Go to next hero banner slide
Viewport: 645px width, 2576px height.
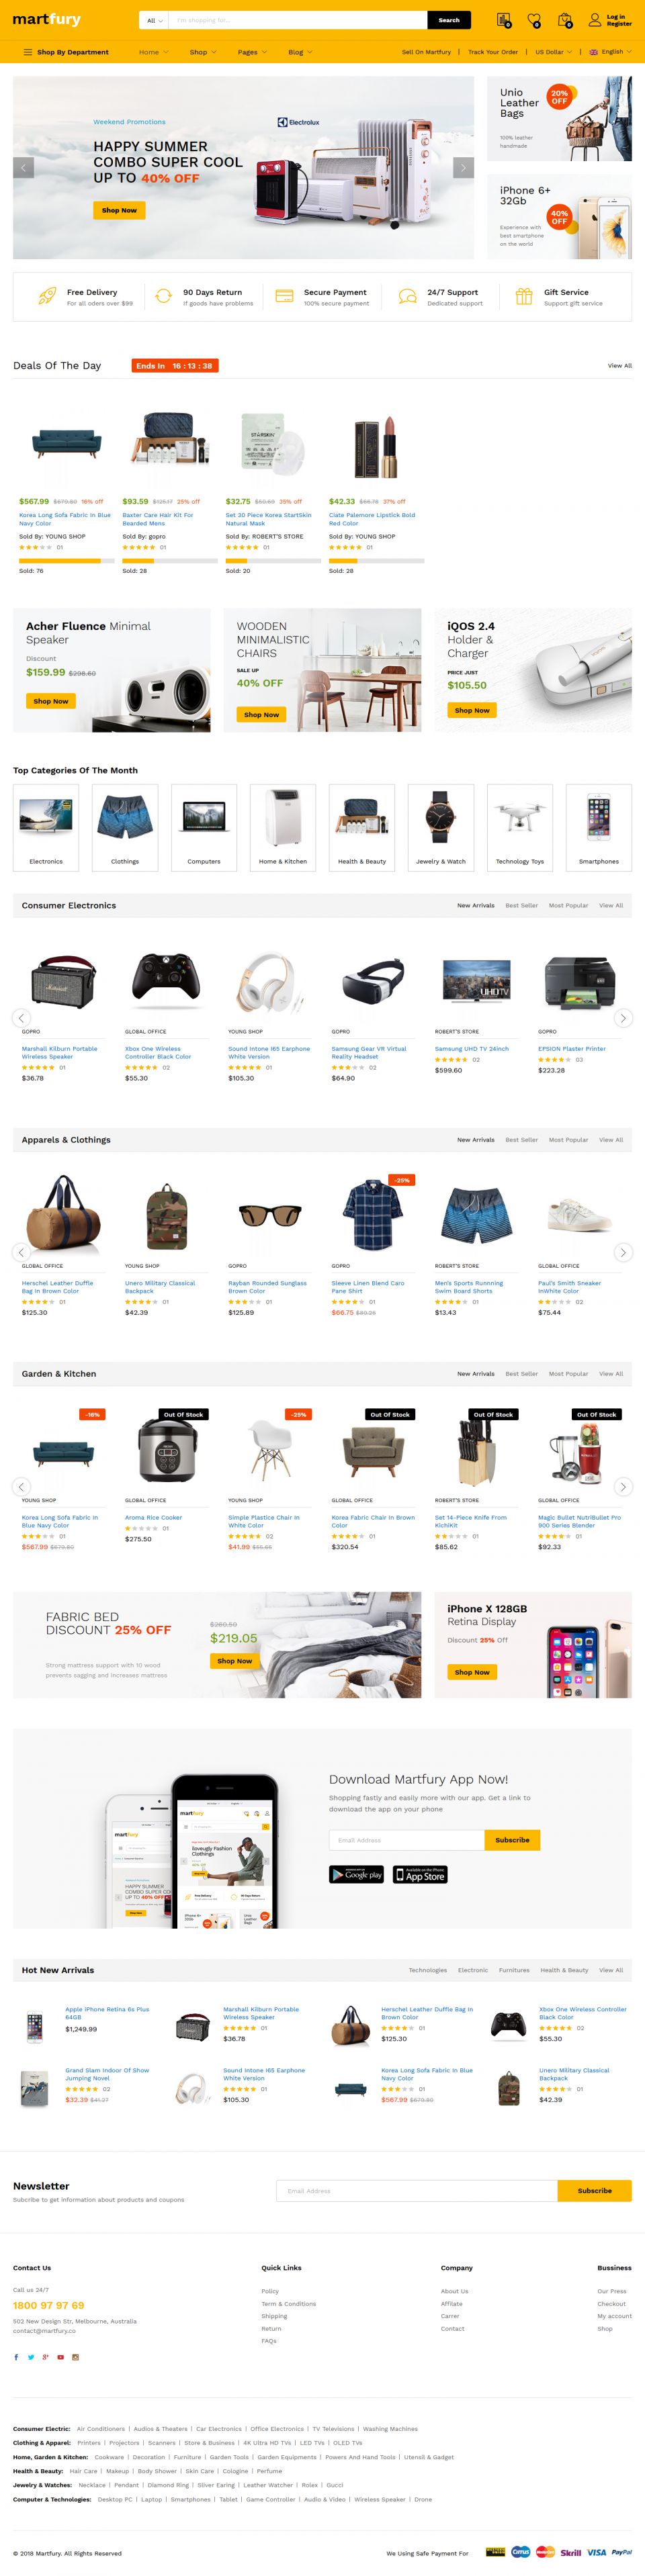click(463, 168)
